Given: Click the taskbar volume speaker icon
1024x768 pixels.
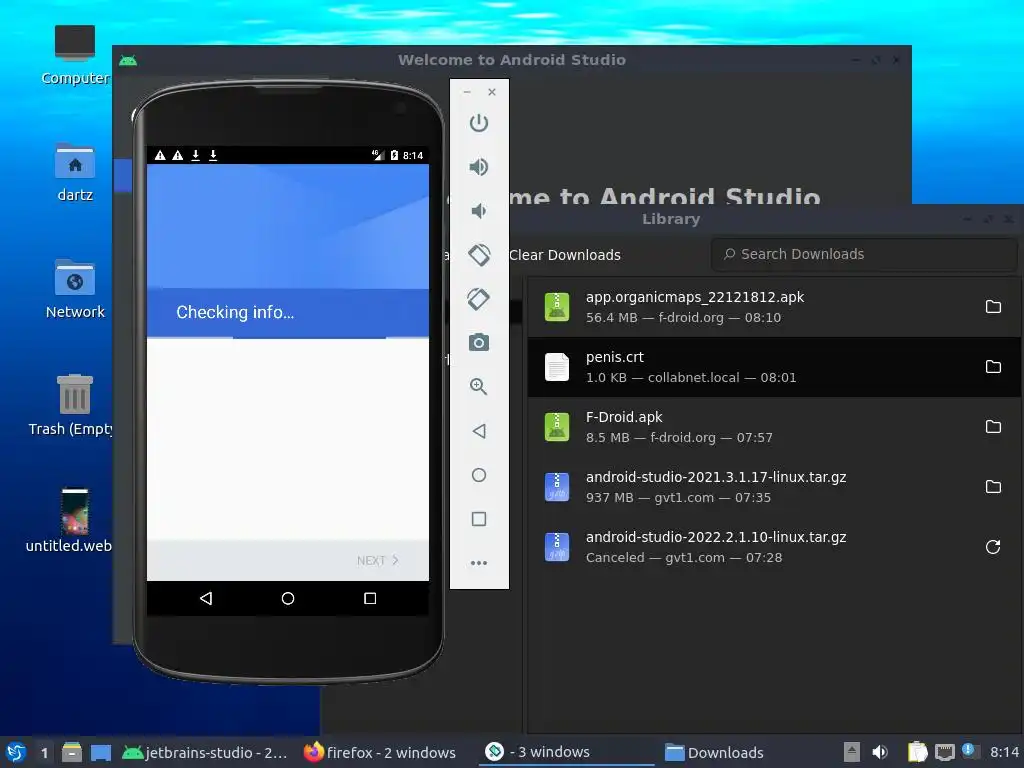Looking at the screenshot, I should [880, 752].
